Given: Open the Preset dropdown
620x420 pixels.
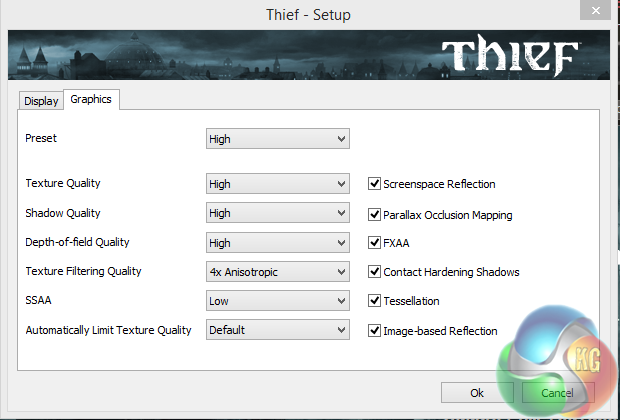Looking at the screenshot, I should tap(278, 139).
